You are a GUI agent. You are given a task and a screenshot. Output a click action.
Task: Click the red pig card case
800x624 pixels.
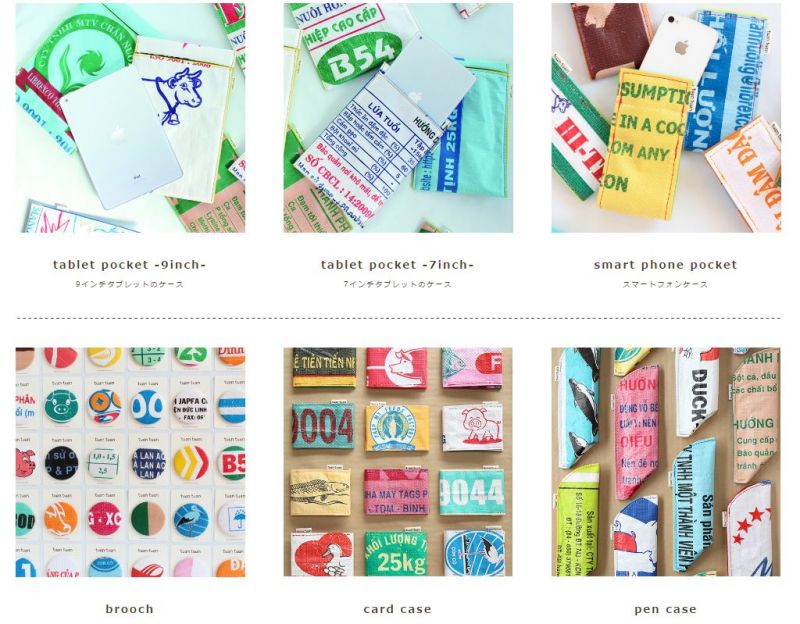click(472, 427)
